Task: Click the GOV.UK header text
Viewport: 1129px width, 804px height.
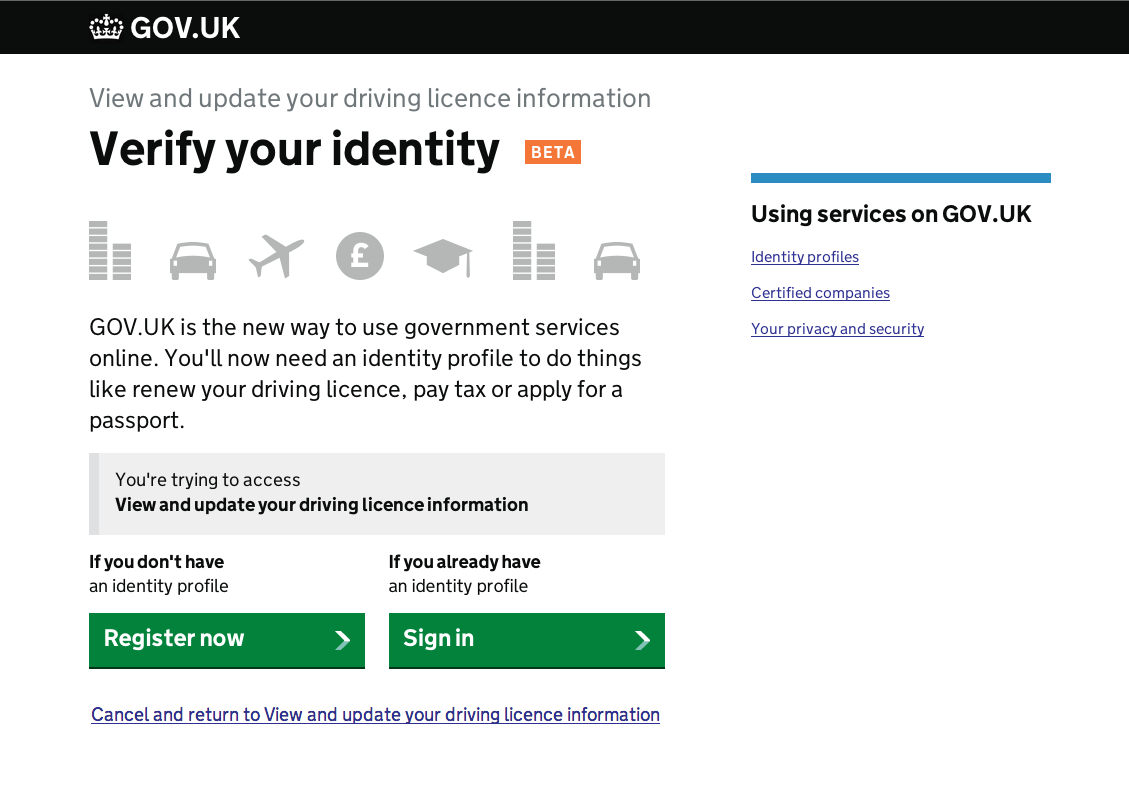Action: (x=185, y=28)
